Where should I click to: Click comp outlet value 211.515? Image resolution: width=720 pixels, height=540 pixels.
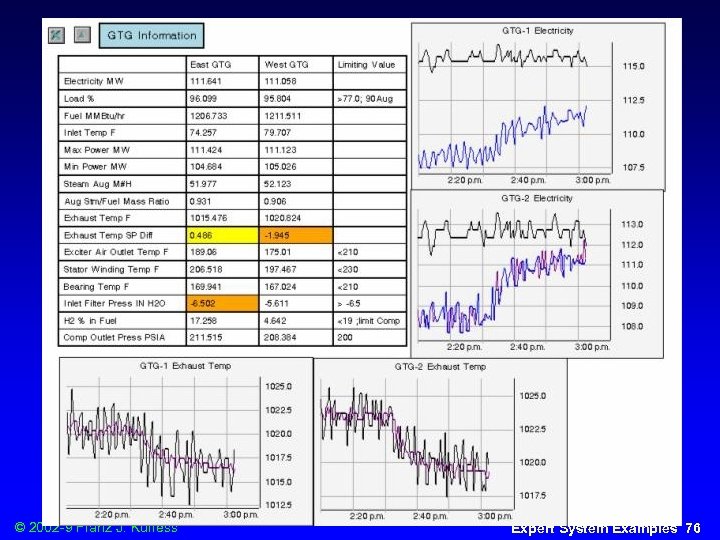pos(206,338)
